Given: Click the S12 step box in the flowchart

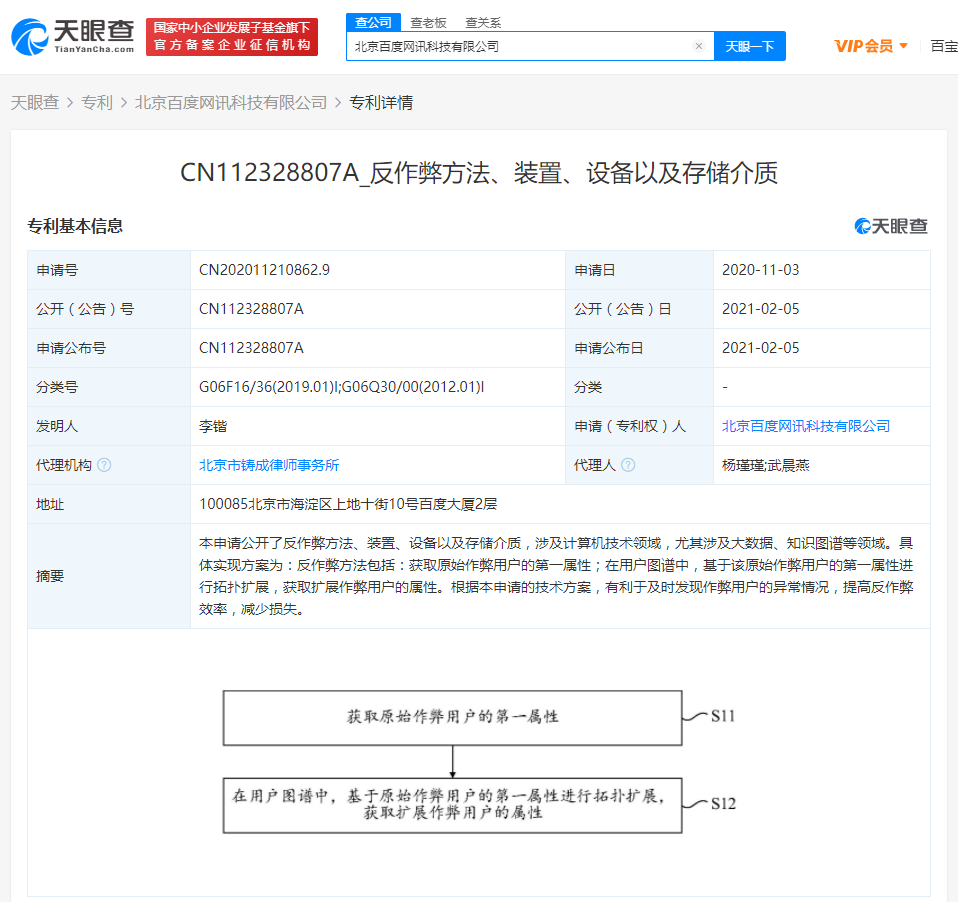Looking at the screenshot, I should [x=452, y=805].
